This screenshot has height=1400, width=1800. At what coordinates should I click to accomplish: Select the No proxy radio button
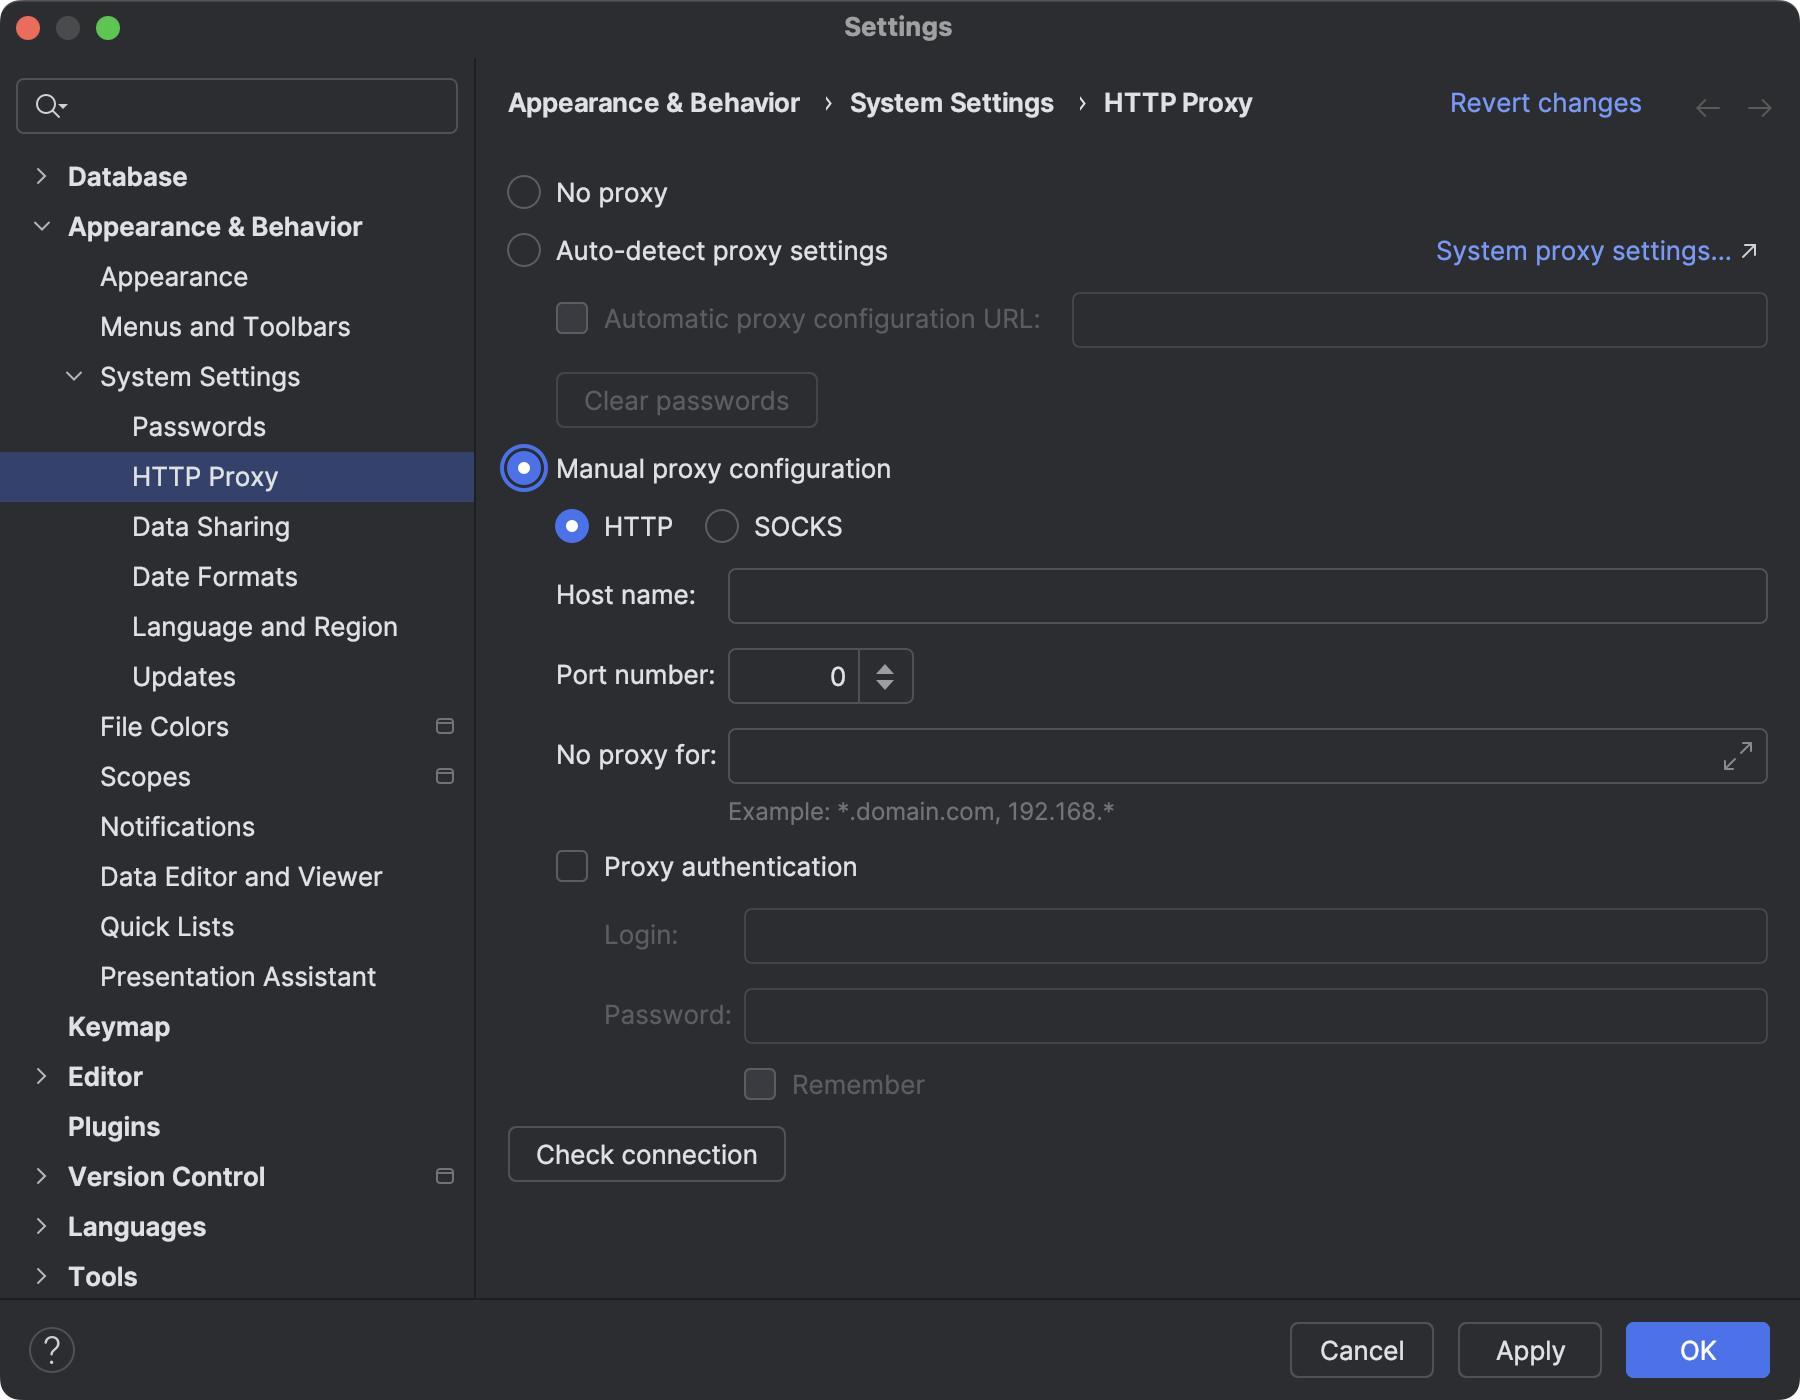[524, 192]
